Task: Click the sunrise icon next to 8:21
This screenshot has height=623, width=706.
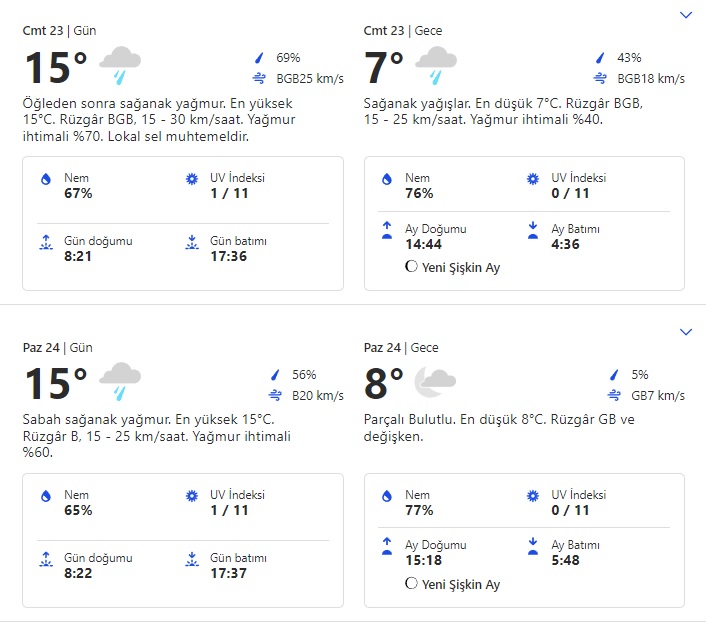Action: click(x=46, y=242)
